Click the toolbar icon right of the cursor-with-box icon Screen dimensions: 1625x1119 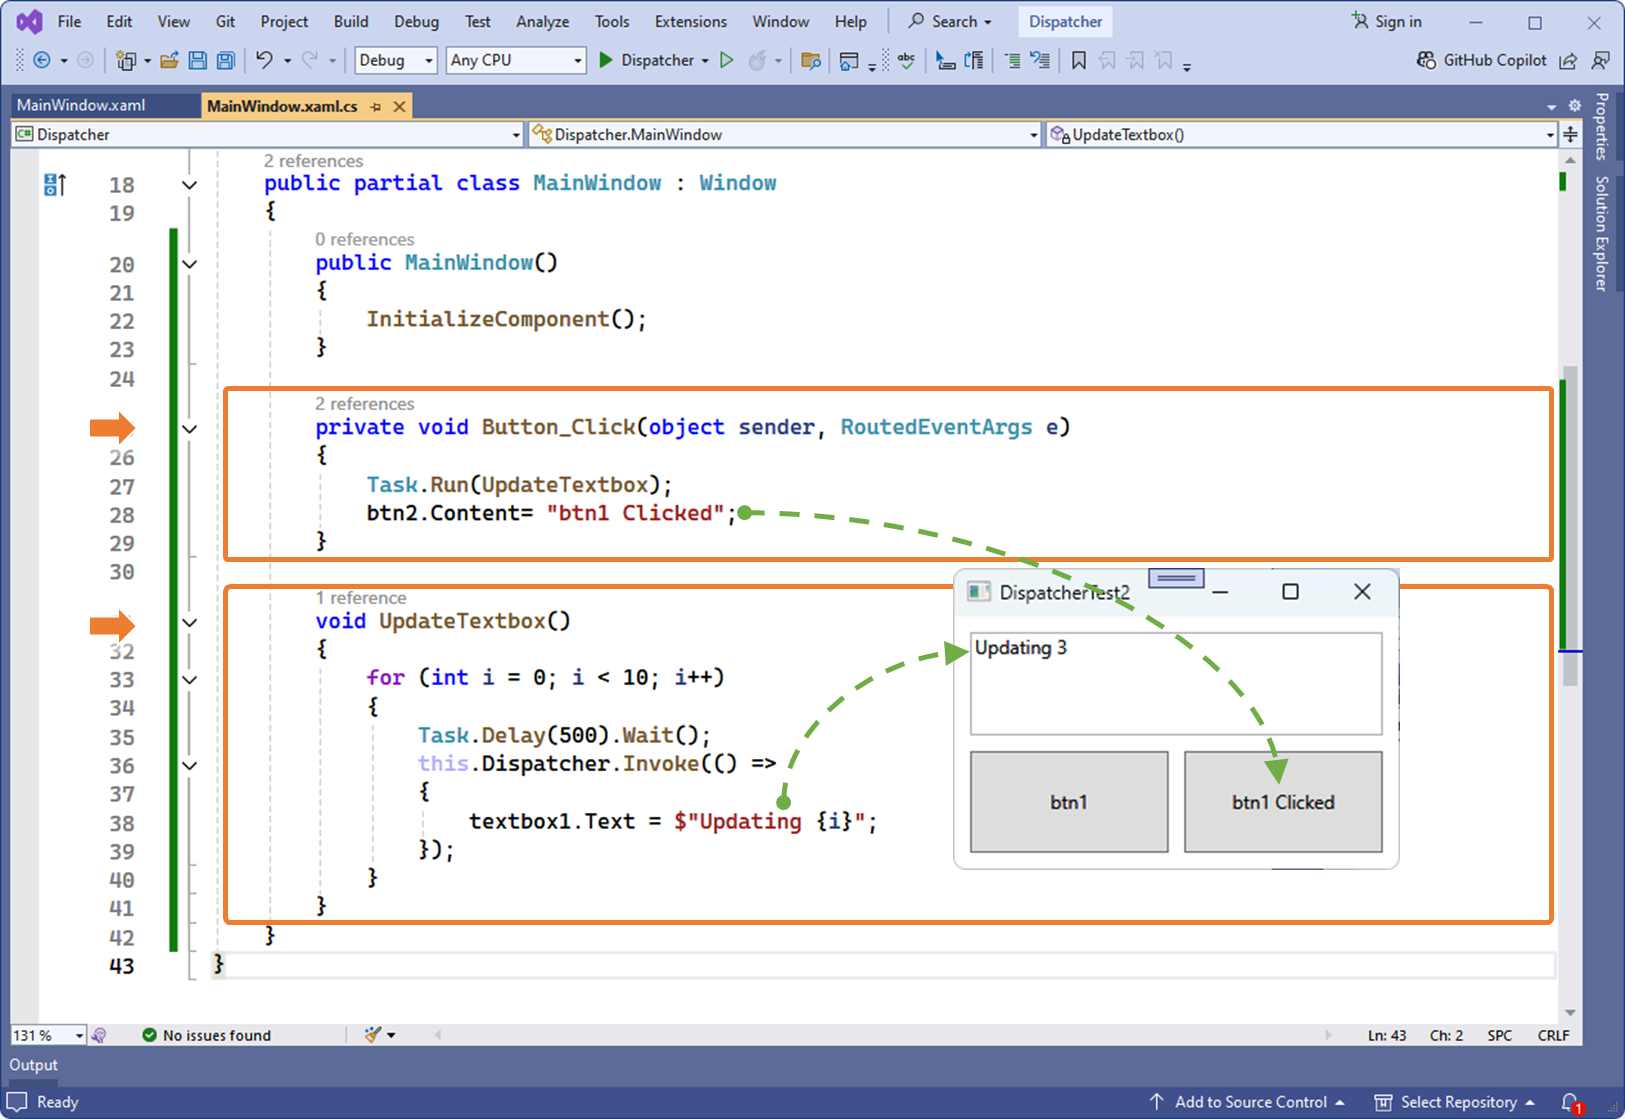coord(974,61)
